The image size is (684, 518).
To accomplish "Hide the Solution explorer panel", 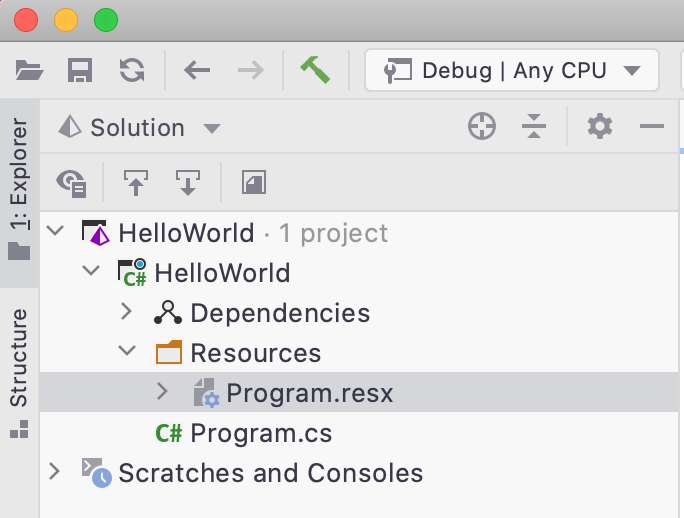I will [652, 127].
